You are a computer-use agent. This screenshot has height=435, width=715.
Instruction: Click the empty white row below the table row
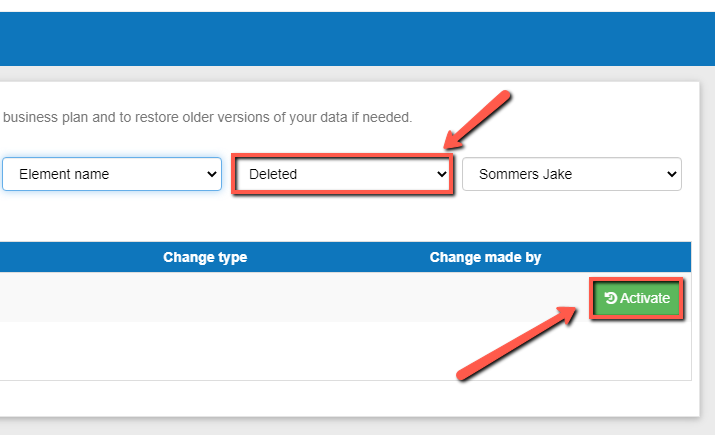point(300,350)
